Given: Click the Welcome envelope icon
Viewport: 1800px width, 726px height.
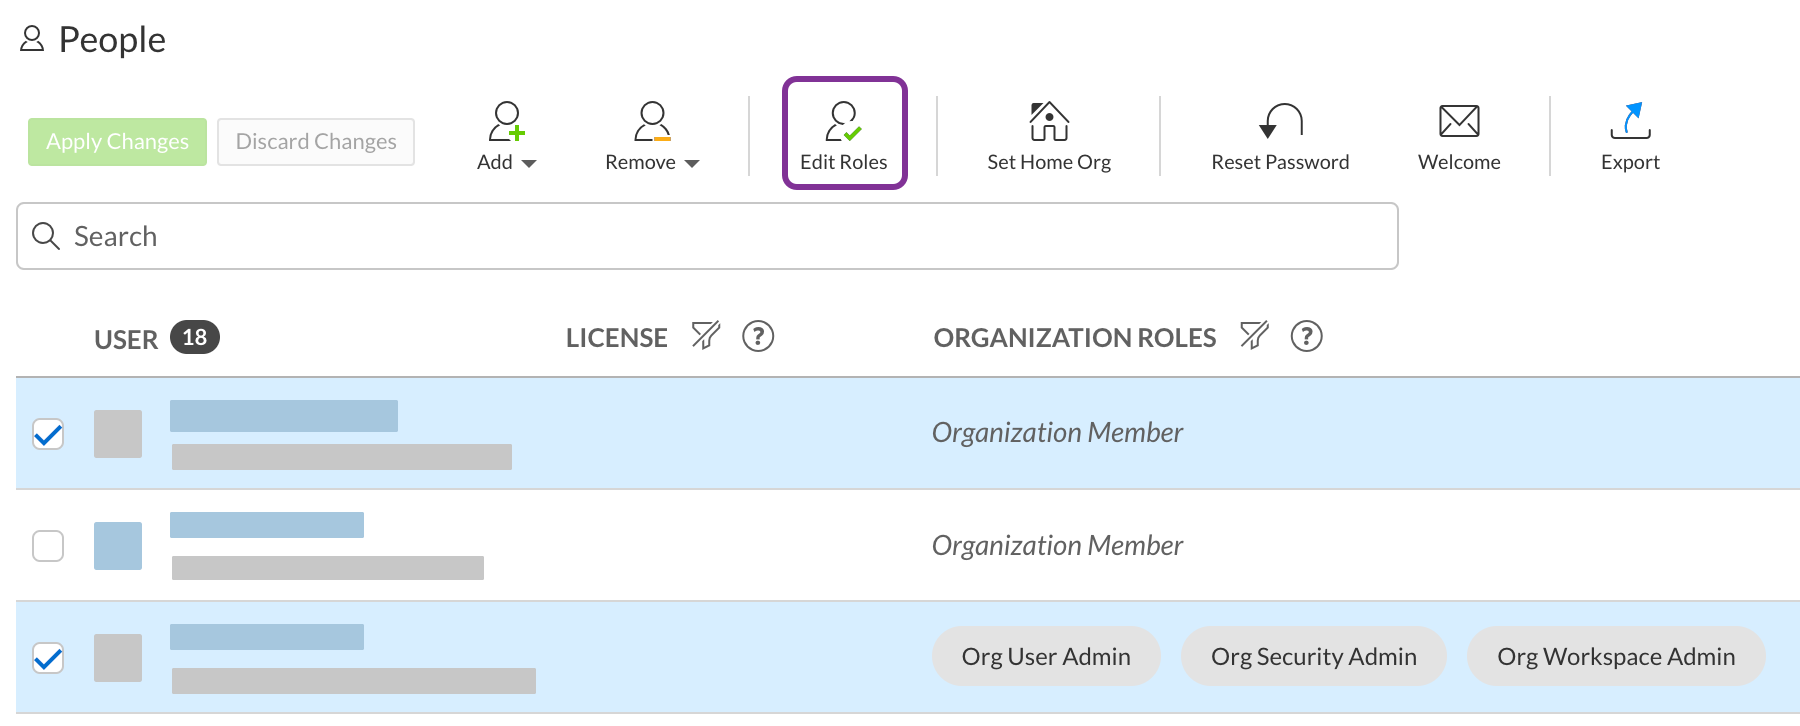Looking at the screenshot, I should point(1459,121).
